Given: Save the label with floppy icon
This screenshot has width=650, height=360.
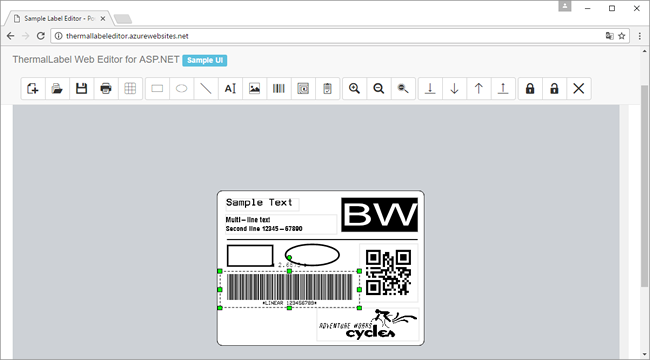Looking at the screenshot, I should pyautogui.click(x=81, y=88).
